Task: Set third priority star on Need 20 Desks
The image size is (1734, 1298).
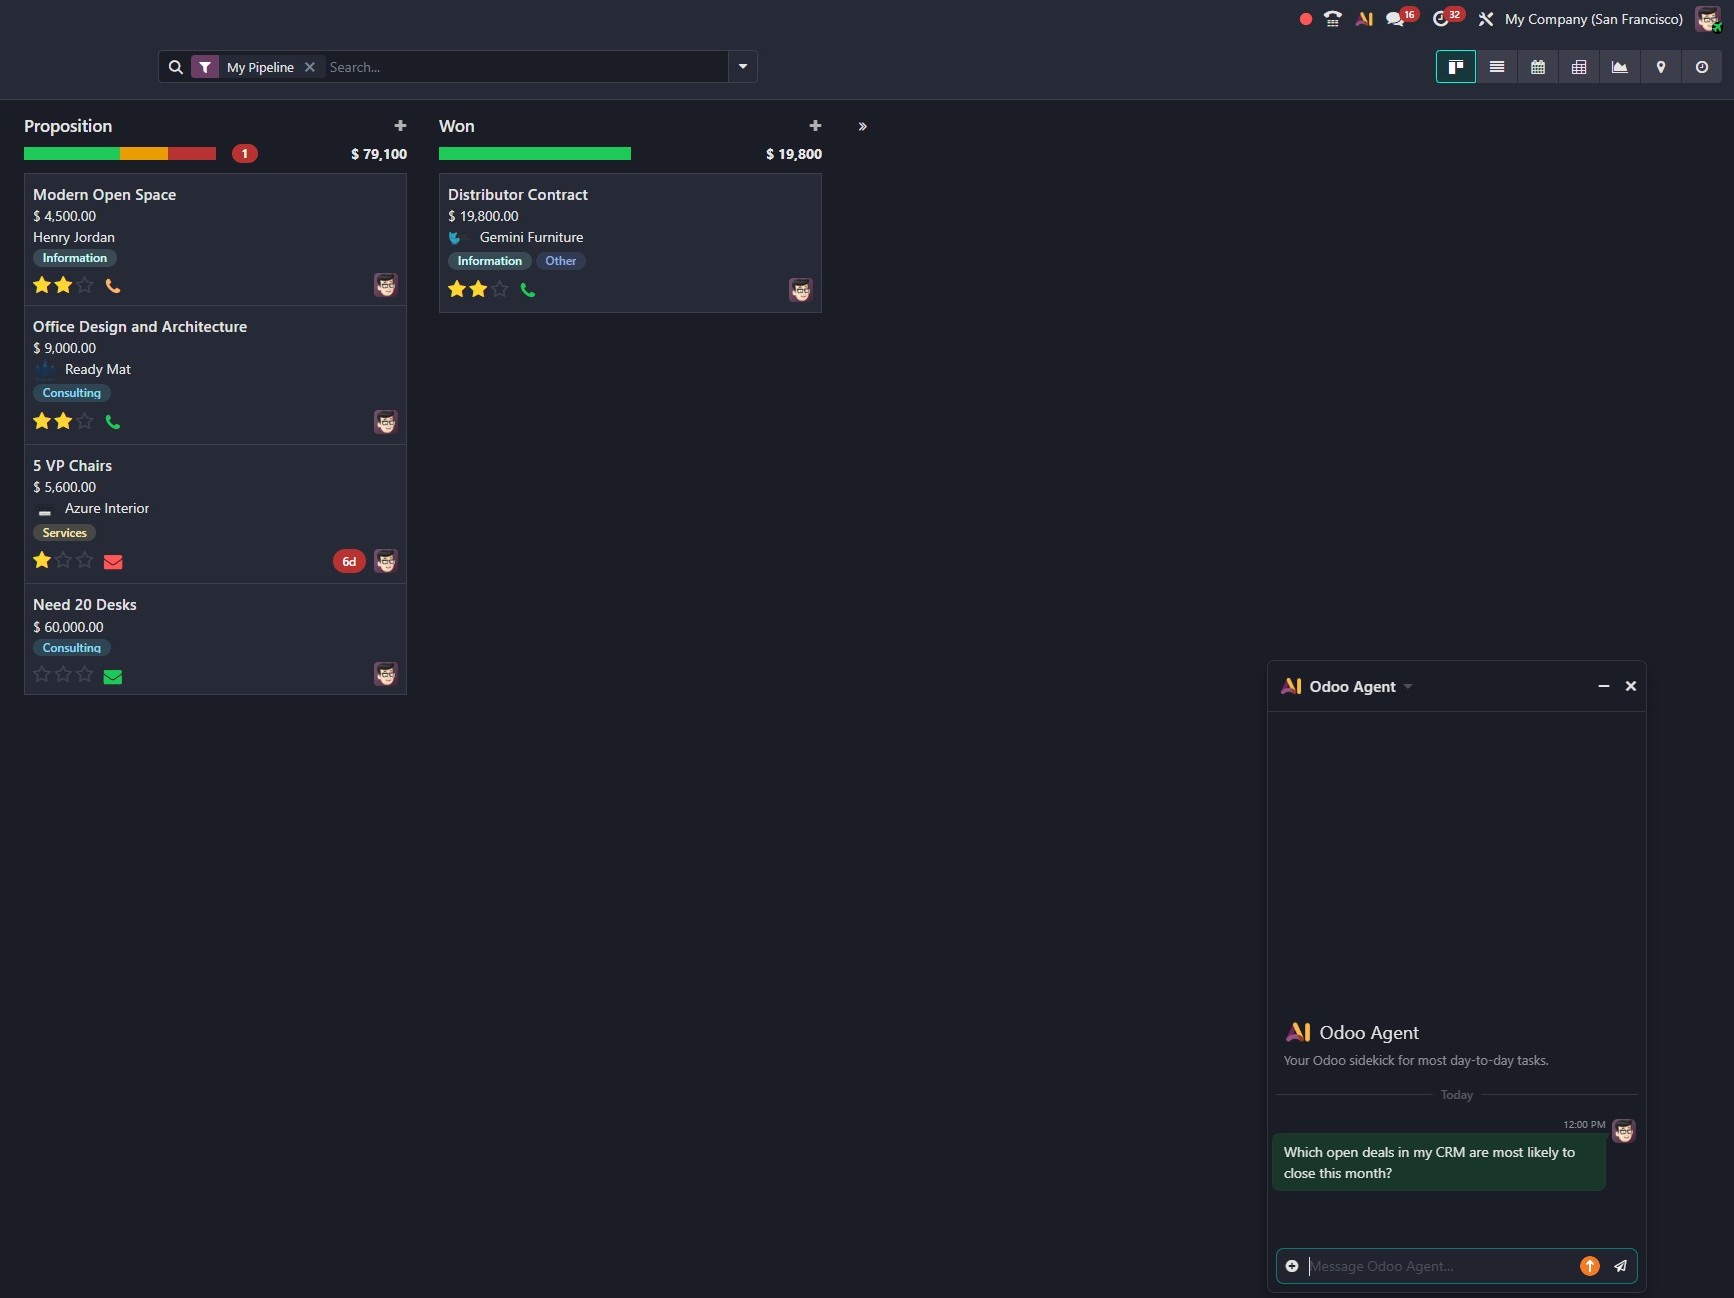Action: point(85,674)
